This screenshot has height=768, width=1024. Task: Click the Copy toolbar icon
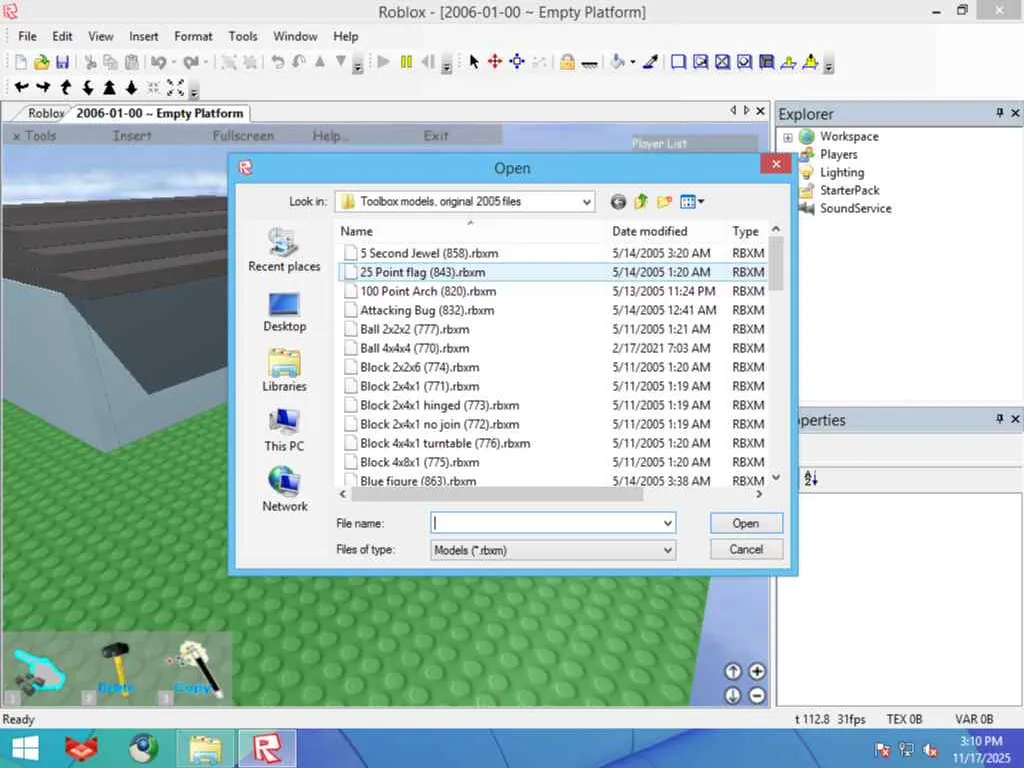(x=111, y=62)
